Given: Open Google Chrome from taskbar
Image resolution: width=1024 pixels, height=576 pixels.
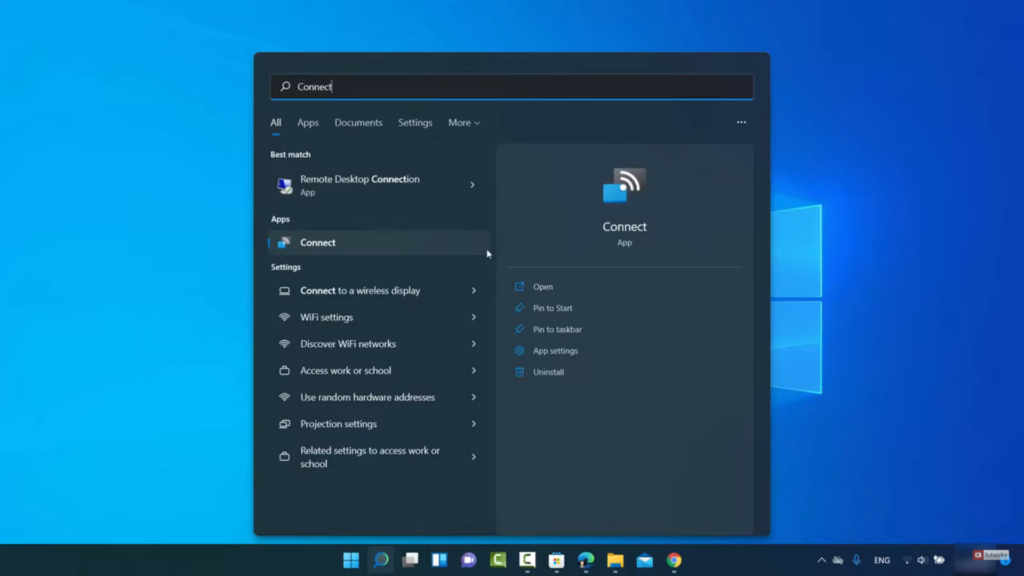Looking at the screenshot, I should click(674, 560).
